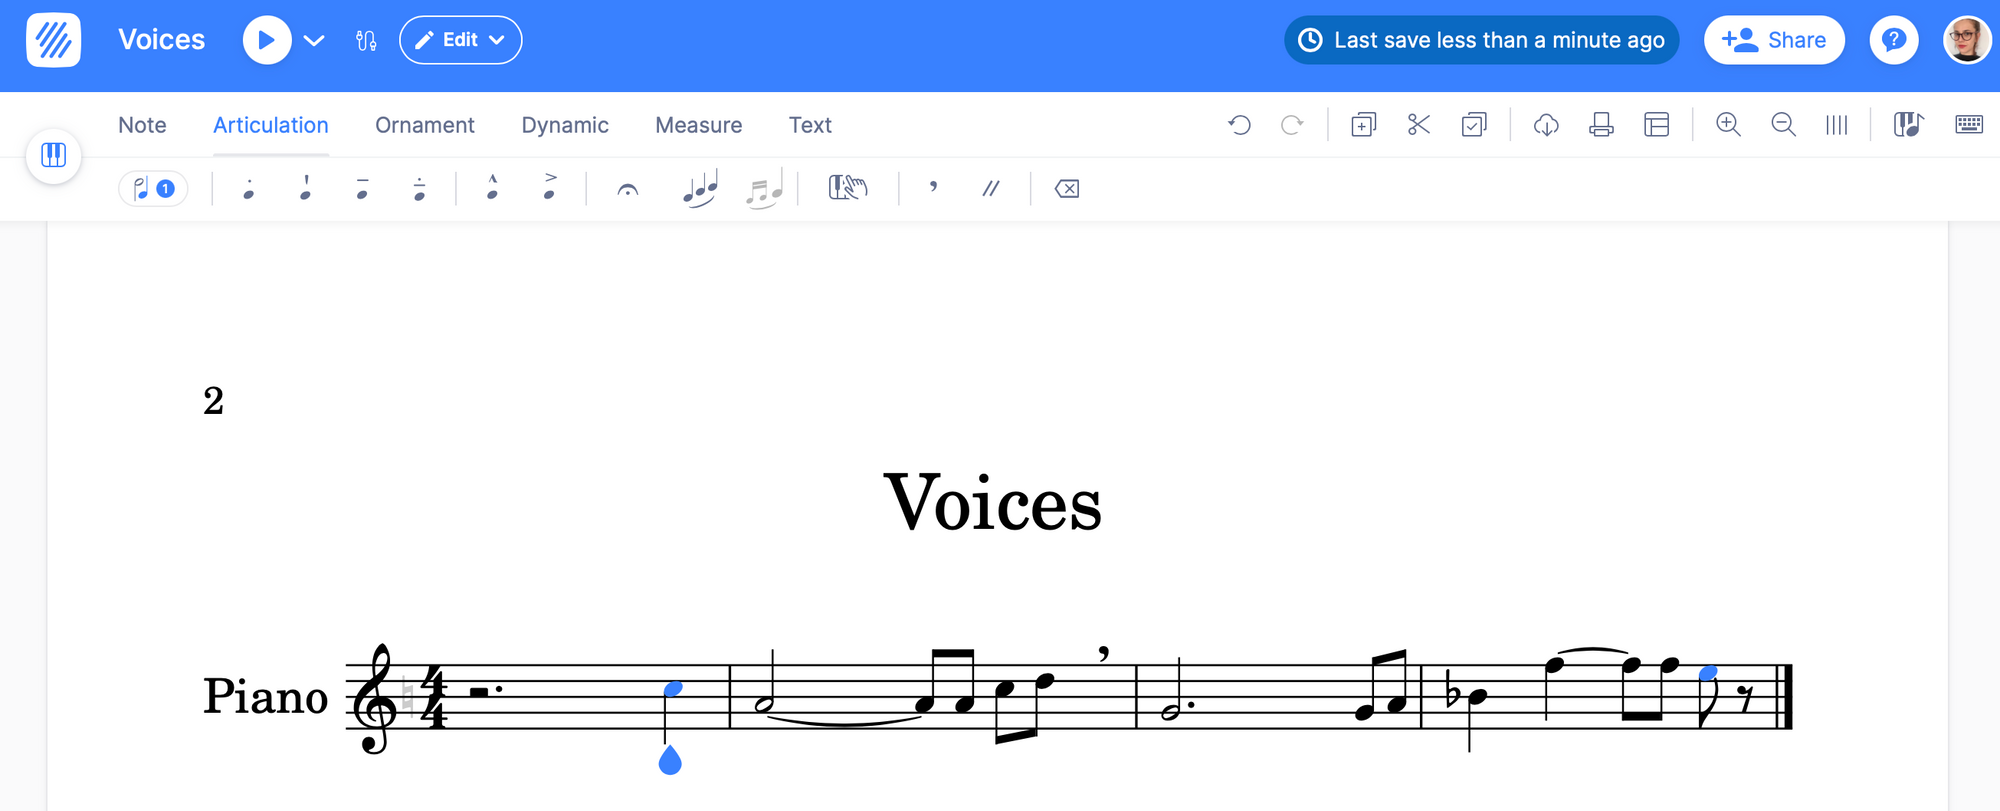This screenshot has width=2000, height=811.
Task: Insert a caesura mark
Action: [990, 188]
